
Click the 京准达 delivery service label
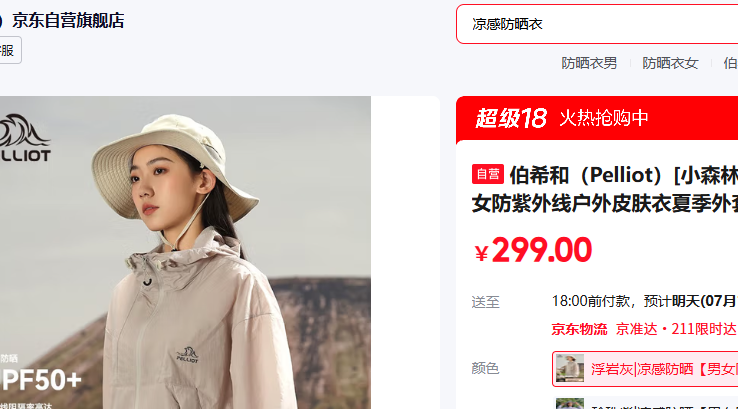pos(636,329)
